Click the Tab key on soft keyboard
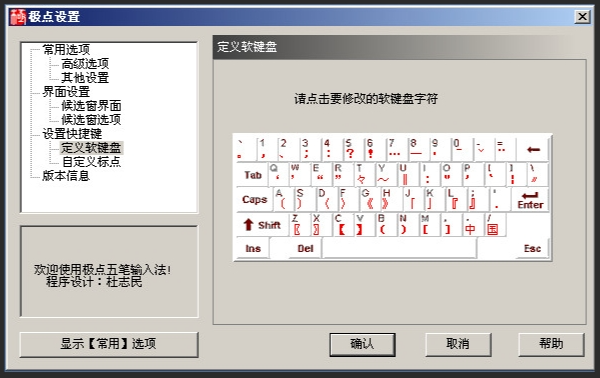The image size is (600, 378). pyautogui.click(x=253, y=175)
